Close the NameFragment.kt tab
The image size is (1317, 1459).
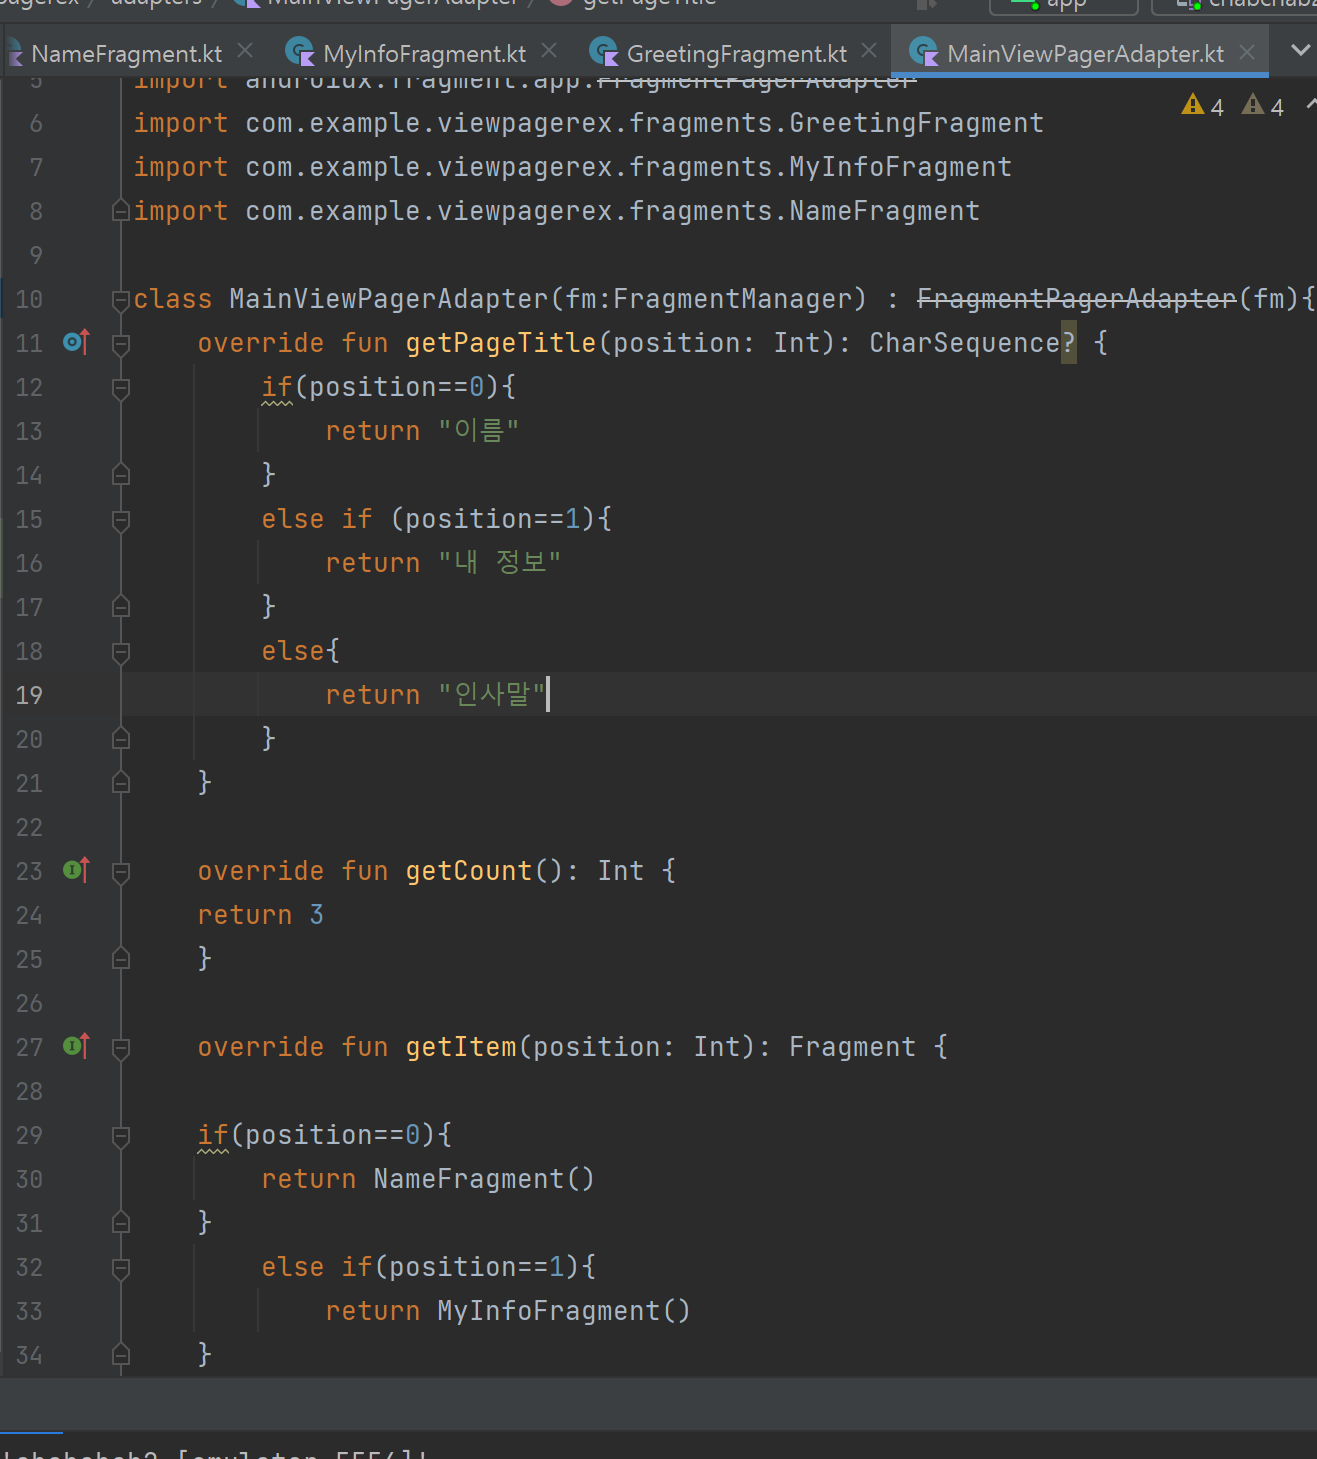(x=246, y=51)
